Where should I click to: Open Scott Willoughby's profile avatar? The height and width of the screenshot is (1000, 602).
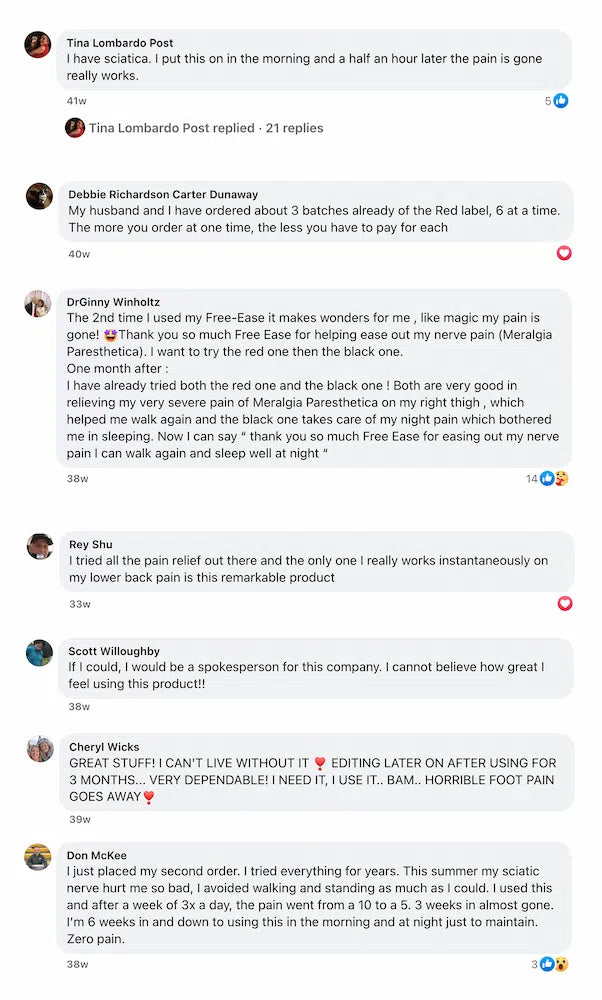point(39,653)
